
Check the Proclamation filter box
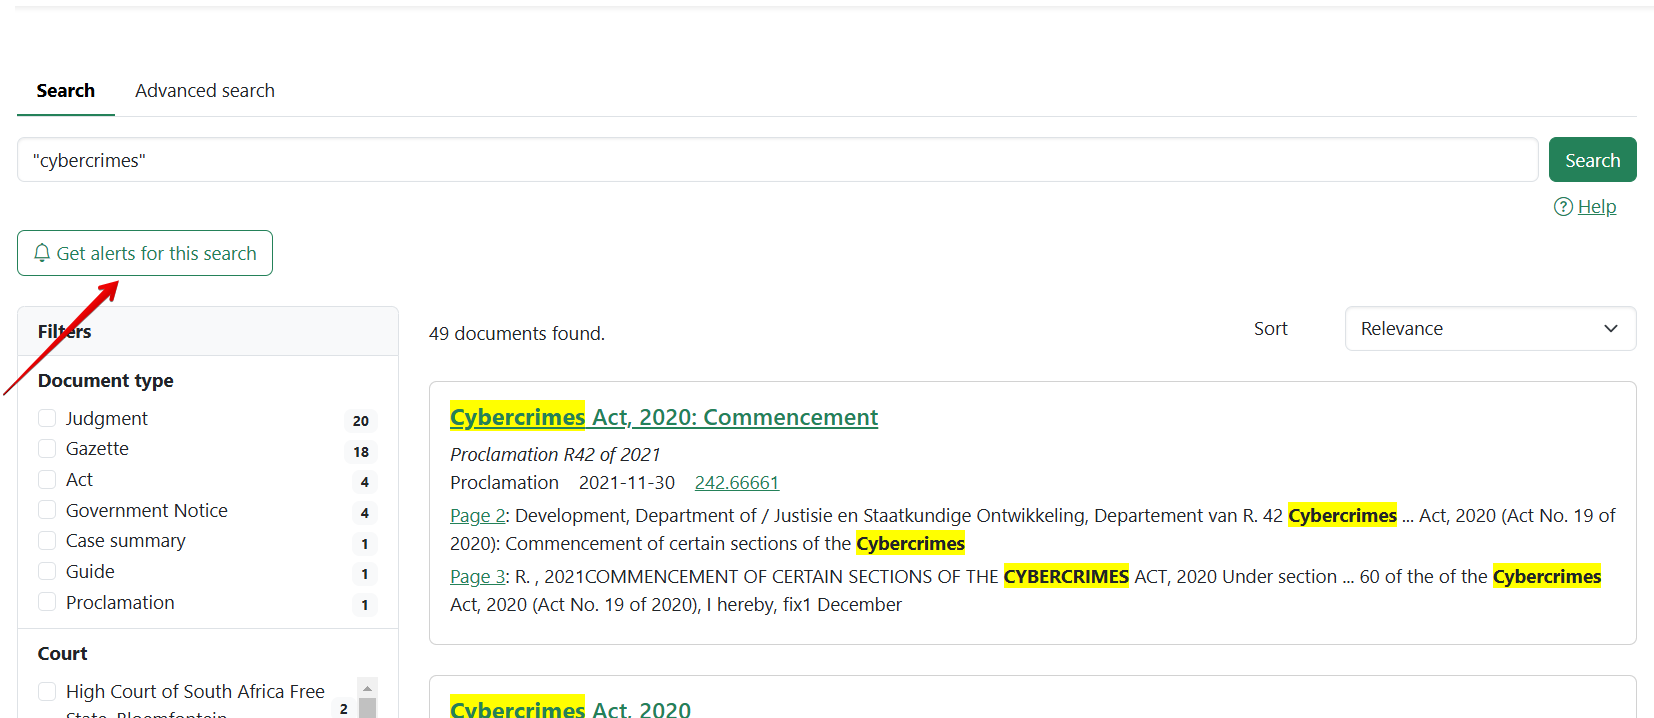[x=47, y=602]
